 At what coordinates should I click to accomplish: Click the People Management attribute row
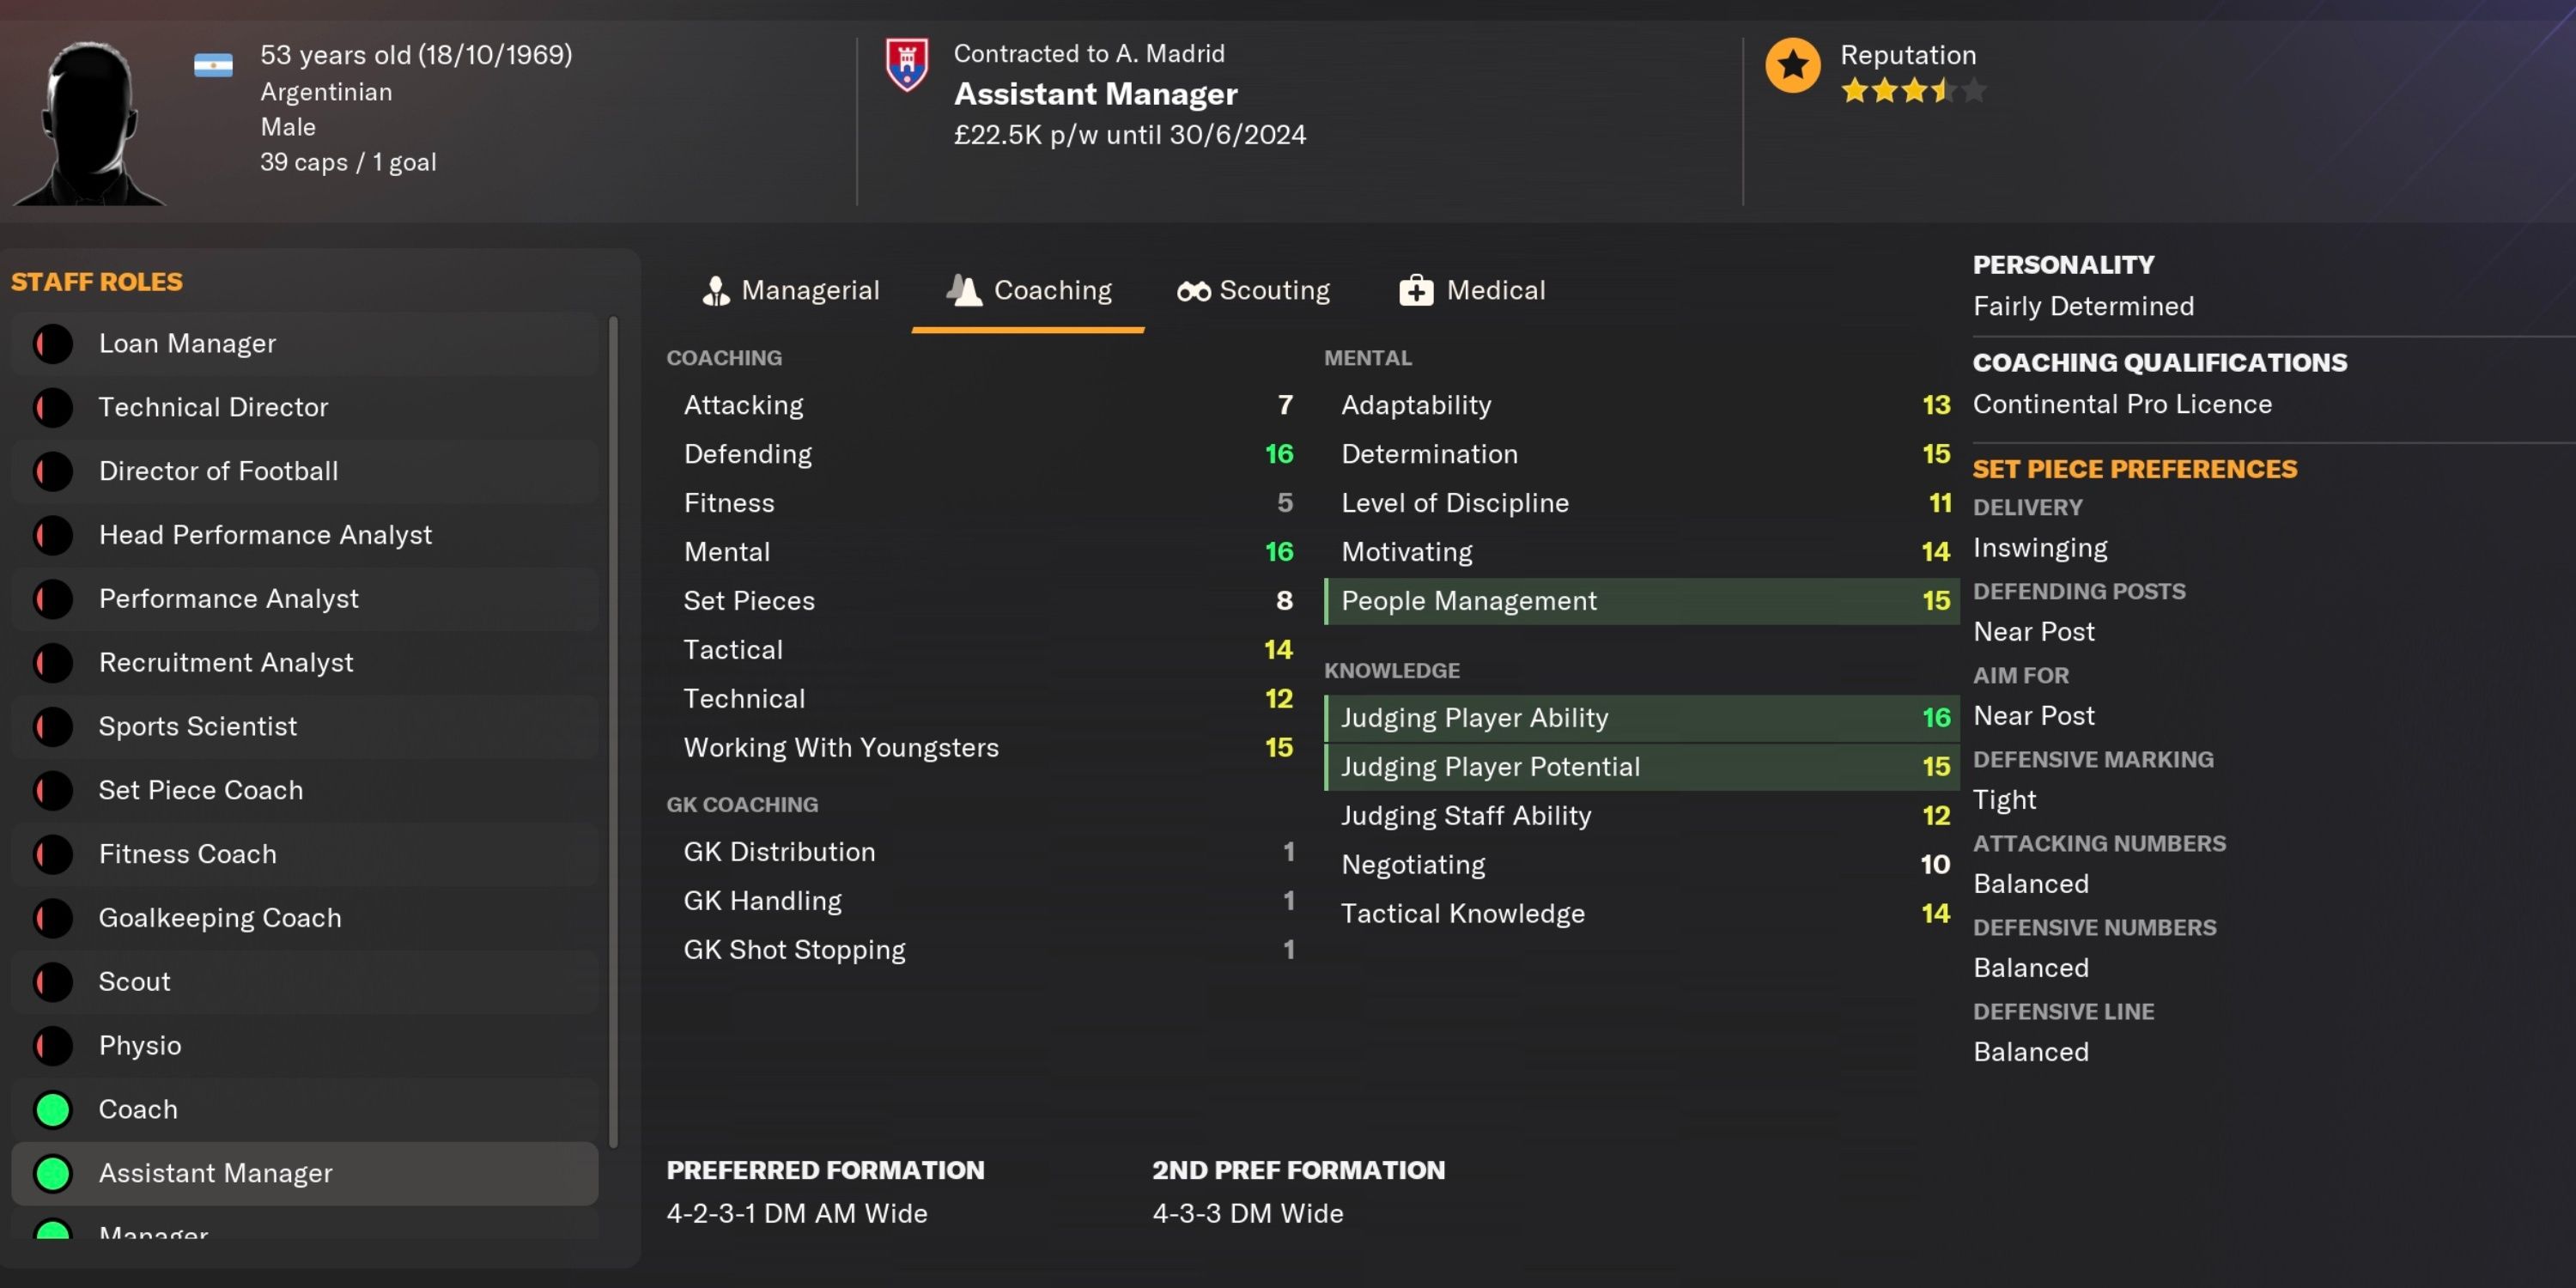(1640, 601)
